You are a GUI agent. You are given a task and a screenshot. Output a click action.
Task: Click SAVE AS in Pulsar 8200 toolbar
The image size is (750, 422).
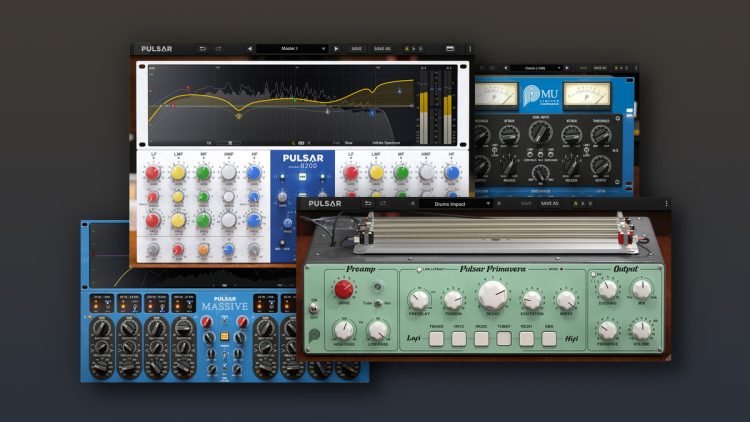coord(382,49)
